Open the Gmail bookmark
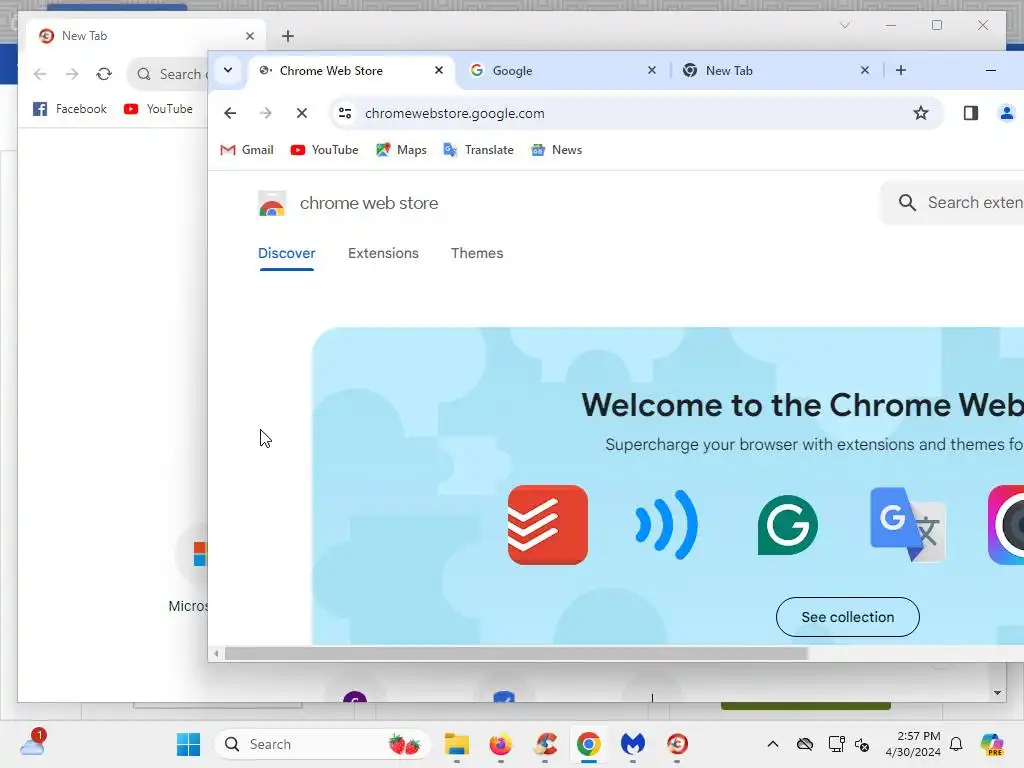 pyautogui.click(x=247, y=150)
